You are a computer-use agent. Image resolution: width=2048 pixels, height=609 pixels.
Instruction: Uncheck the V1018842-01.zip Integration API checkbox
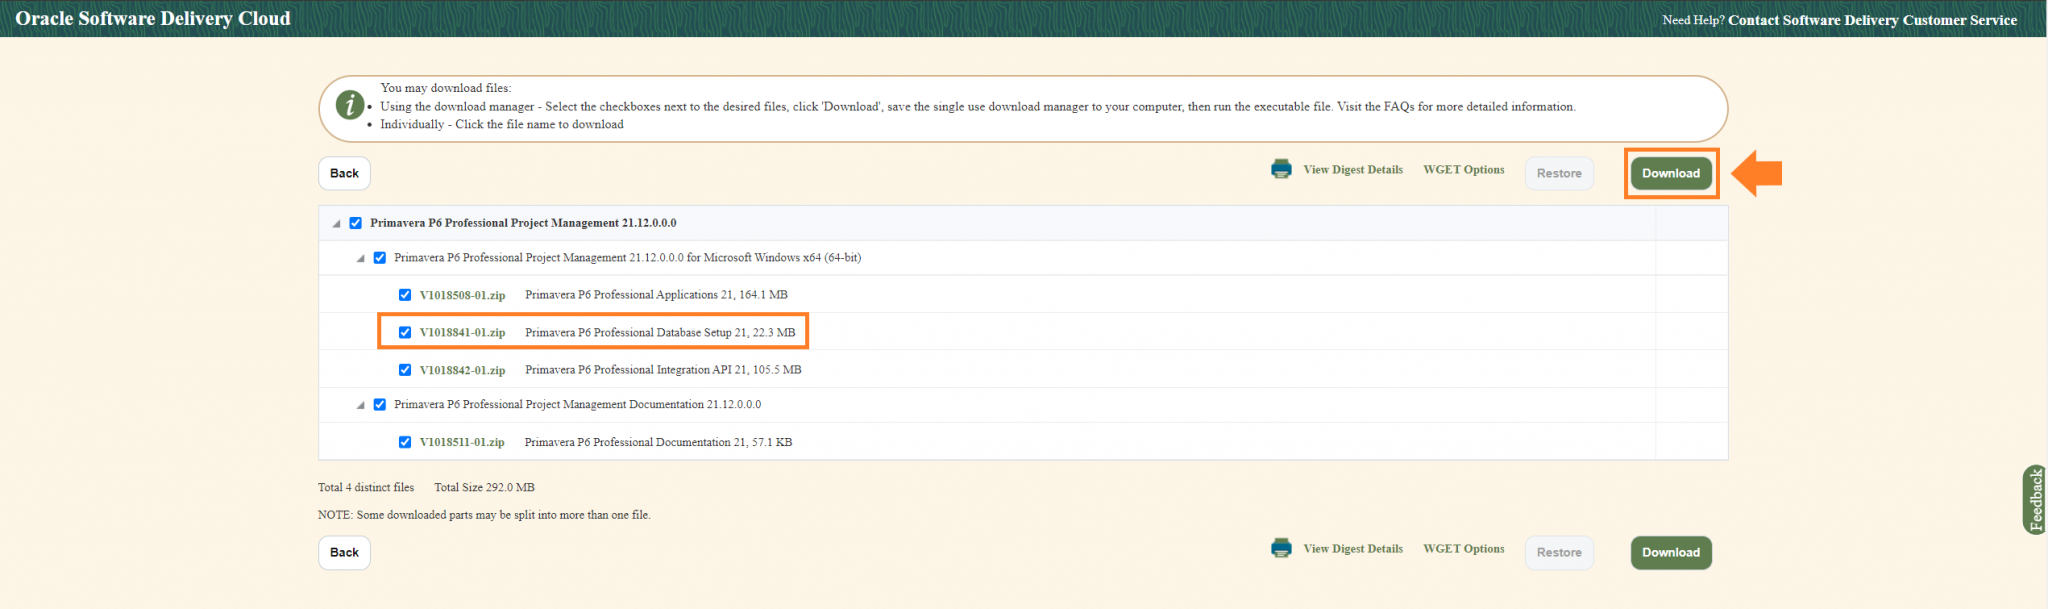pos(405,370)
